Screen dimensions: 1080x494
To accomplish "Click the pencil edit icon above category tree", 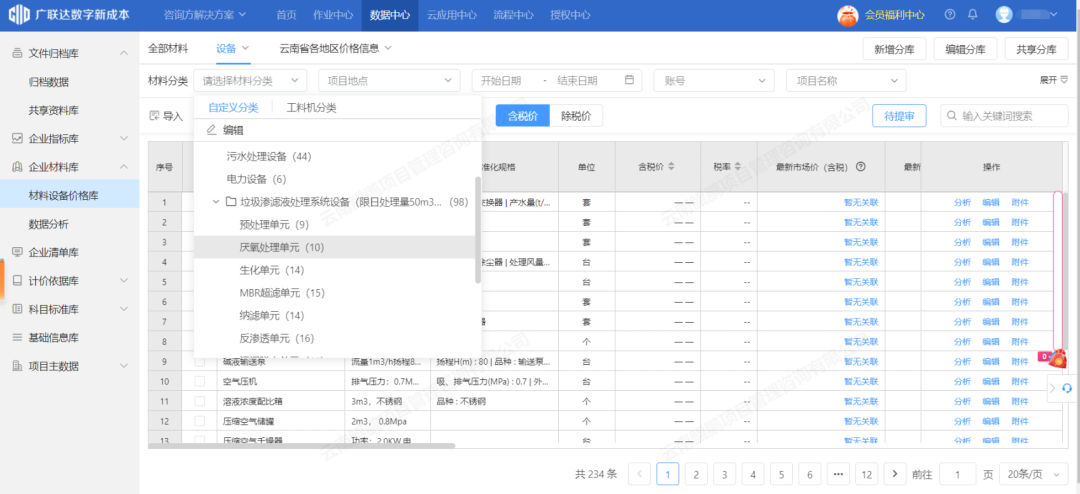I will (x=211, y=130).
